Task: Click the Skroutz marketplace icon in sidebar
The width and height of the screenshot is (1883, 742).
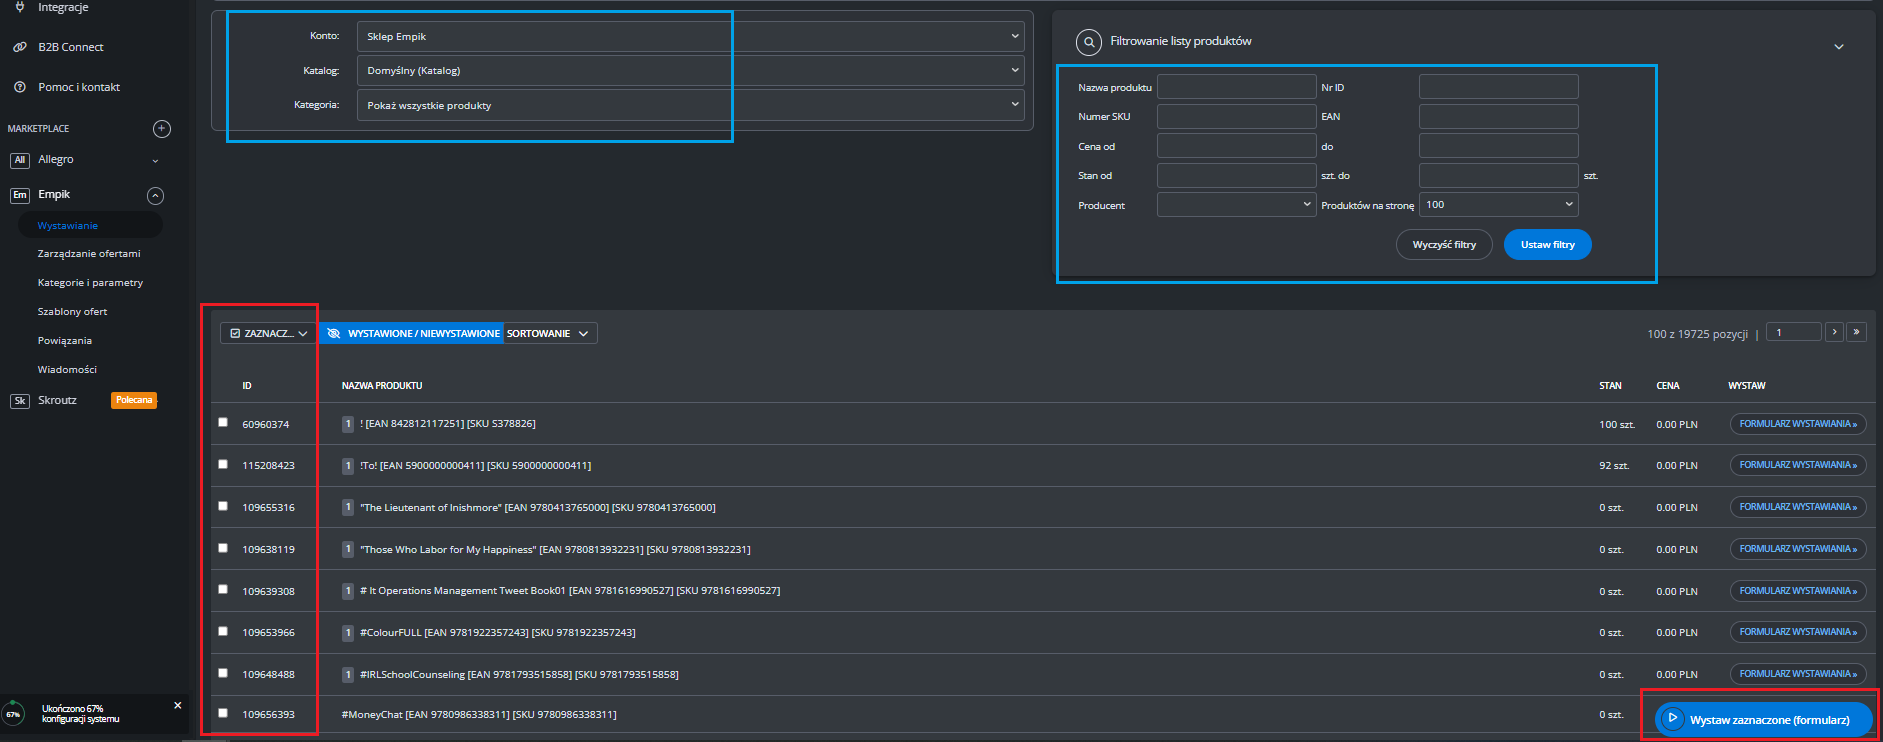Action: [19, 400]
